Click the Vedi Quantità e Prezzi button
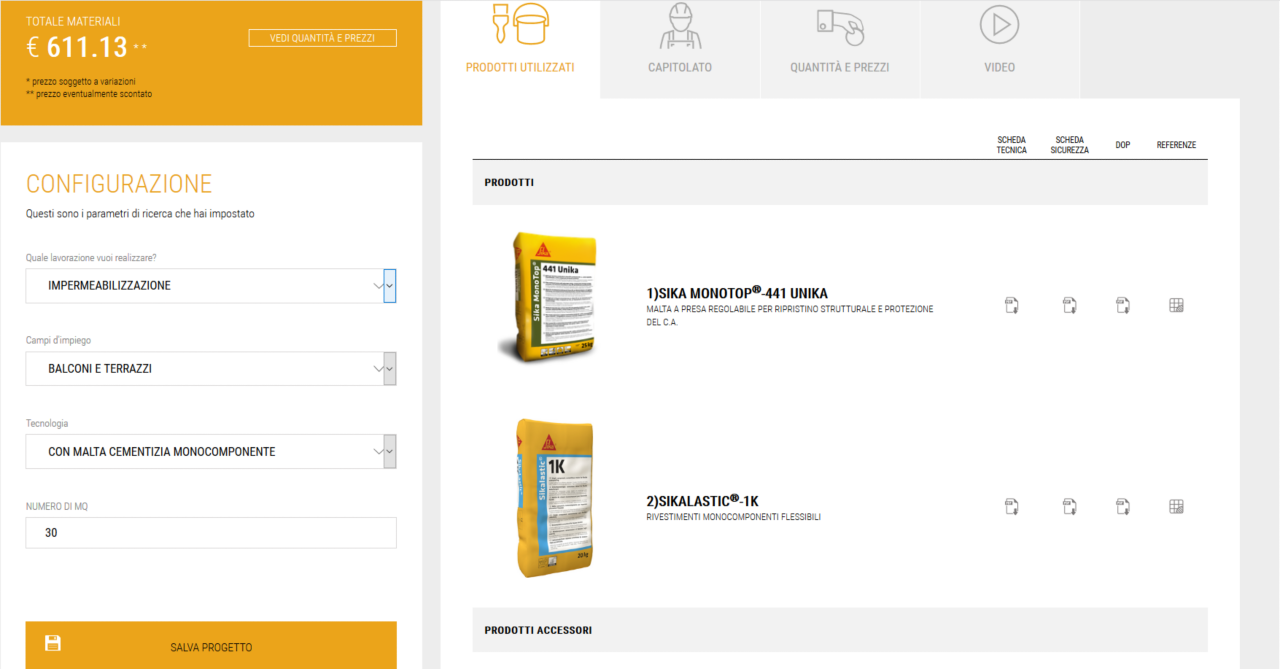The image size is (1280, 669). pyautogui.click(x=322, y=37)
